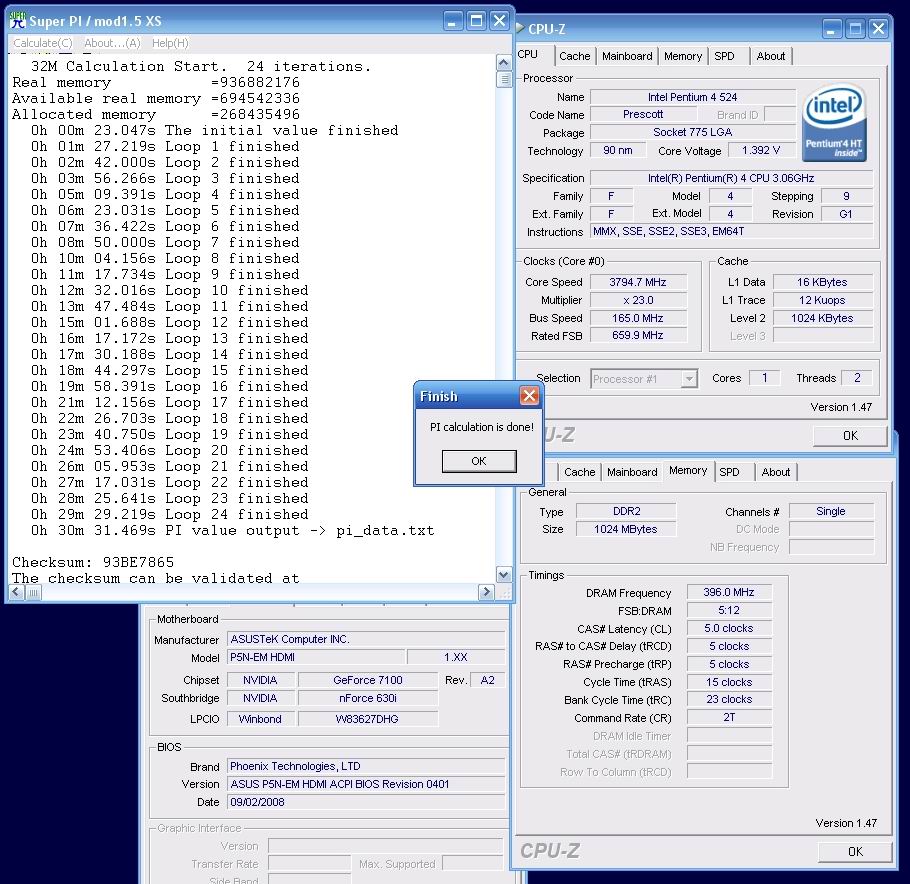This screenshot has width=910, height=884.
Task: Click the Intel Pentium 4 HT logo
Action: coord(834,123)
